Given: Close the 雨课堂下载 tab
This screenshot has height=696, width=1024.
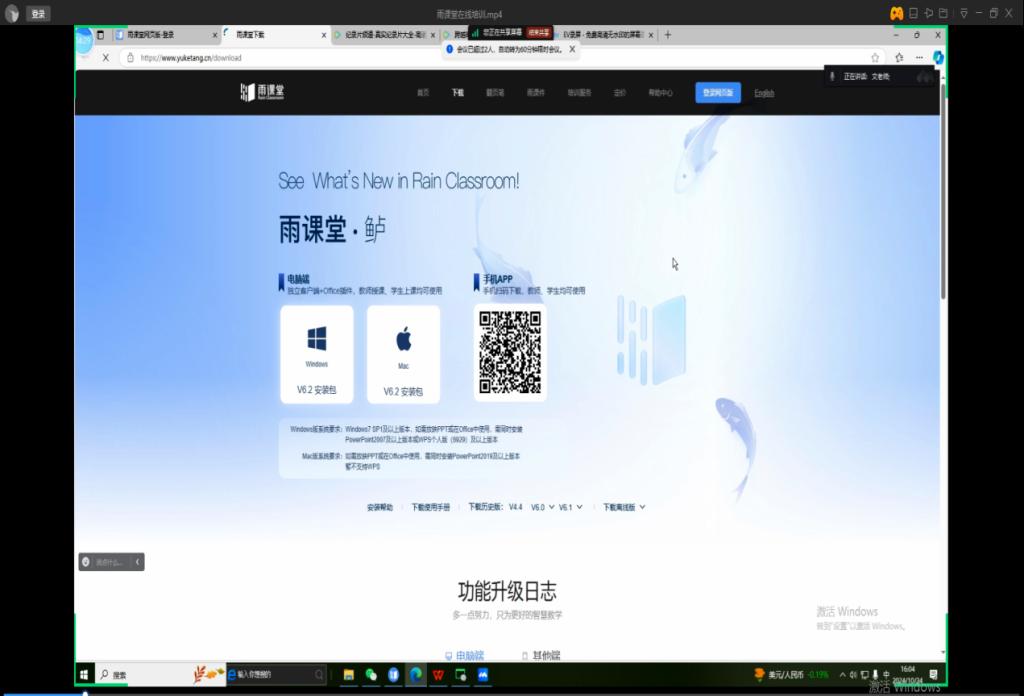Looking at the screenshot, I should click(x=324, y=35).
